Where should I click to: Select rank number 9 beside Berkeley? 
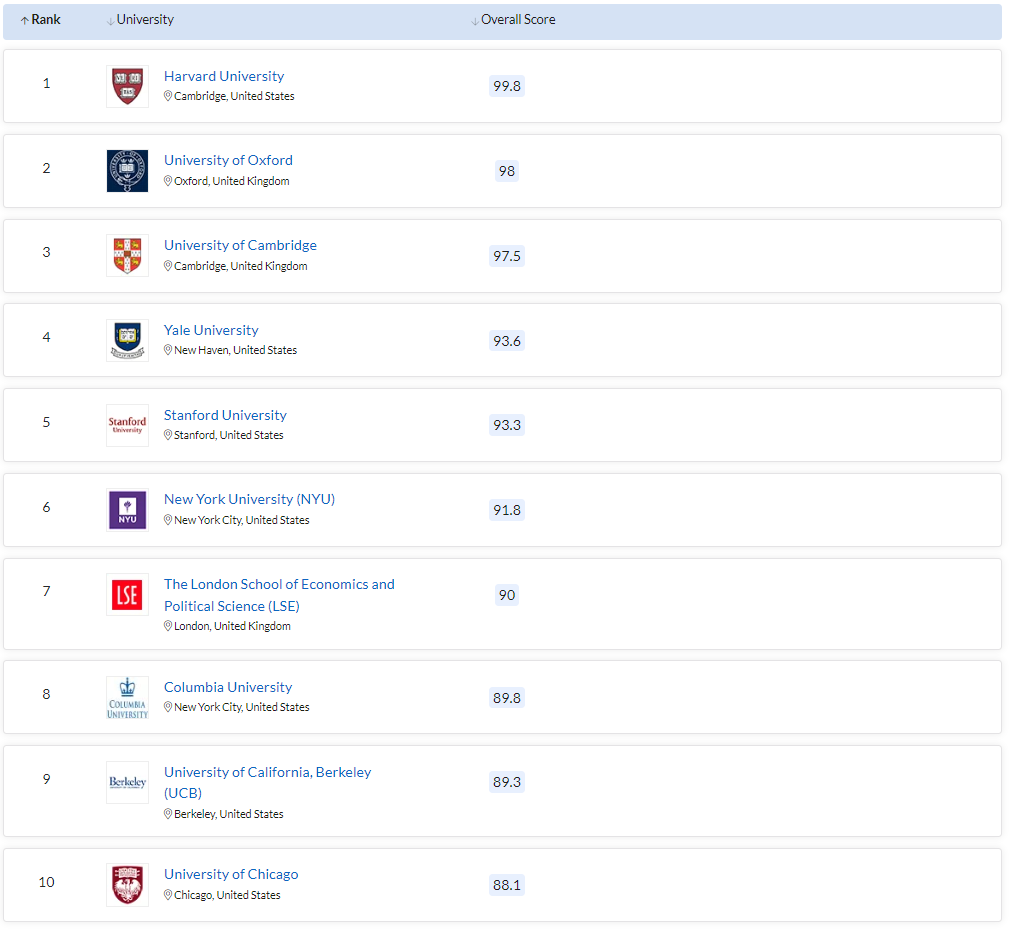pos(46,779)
